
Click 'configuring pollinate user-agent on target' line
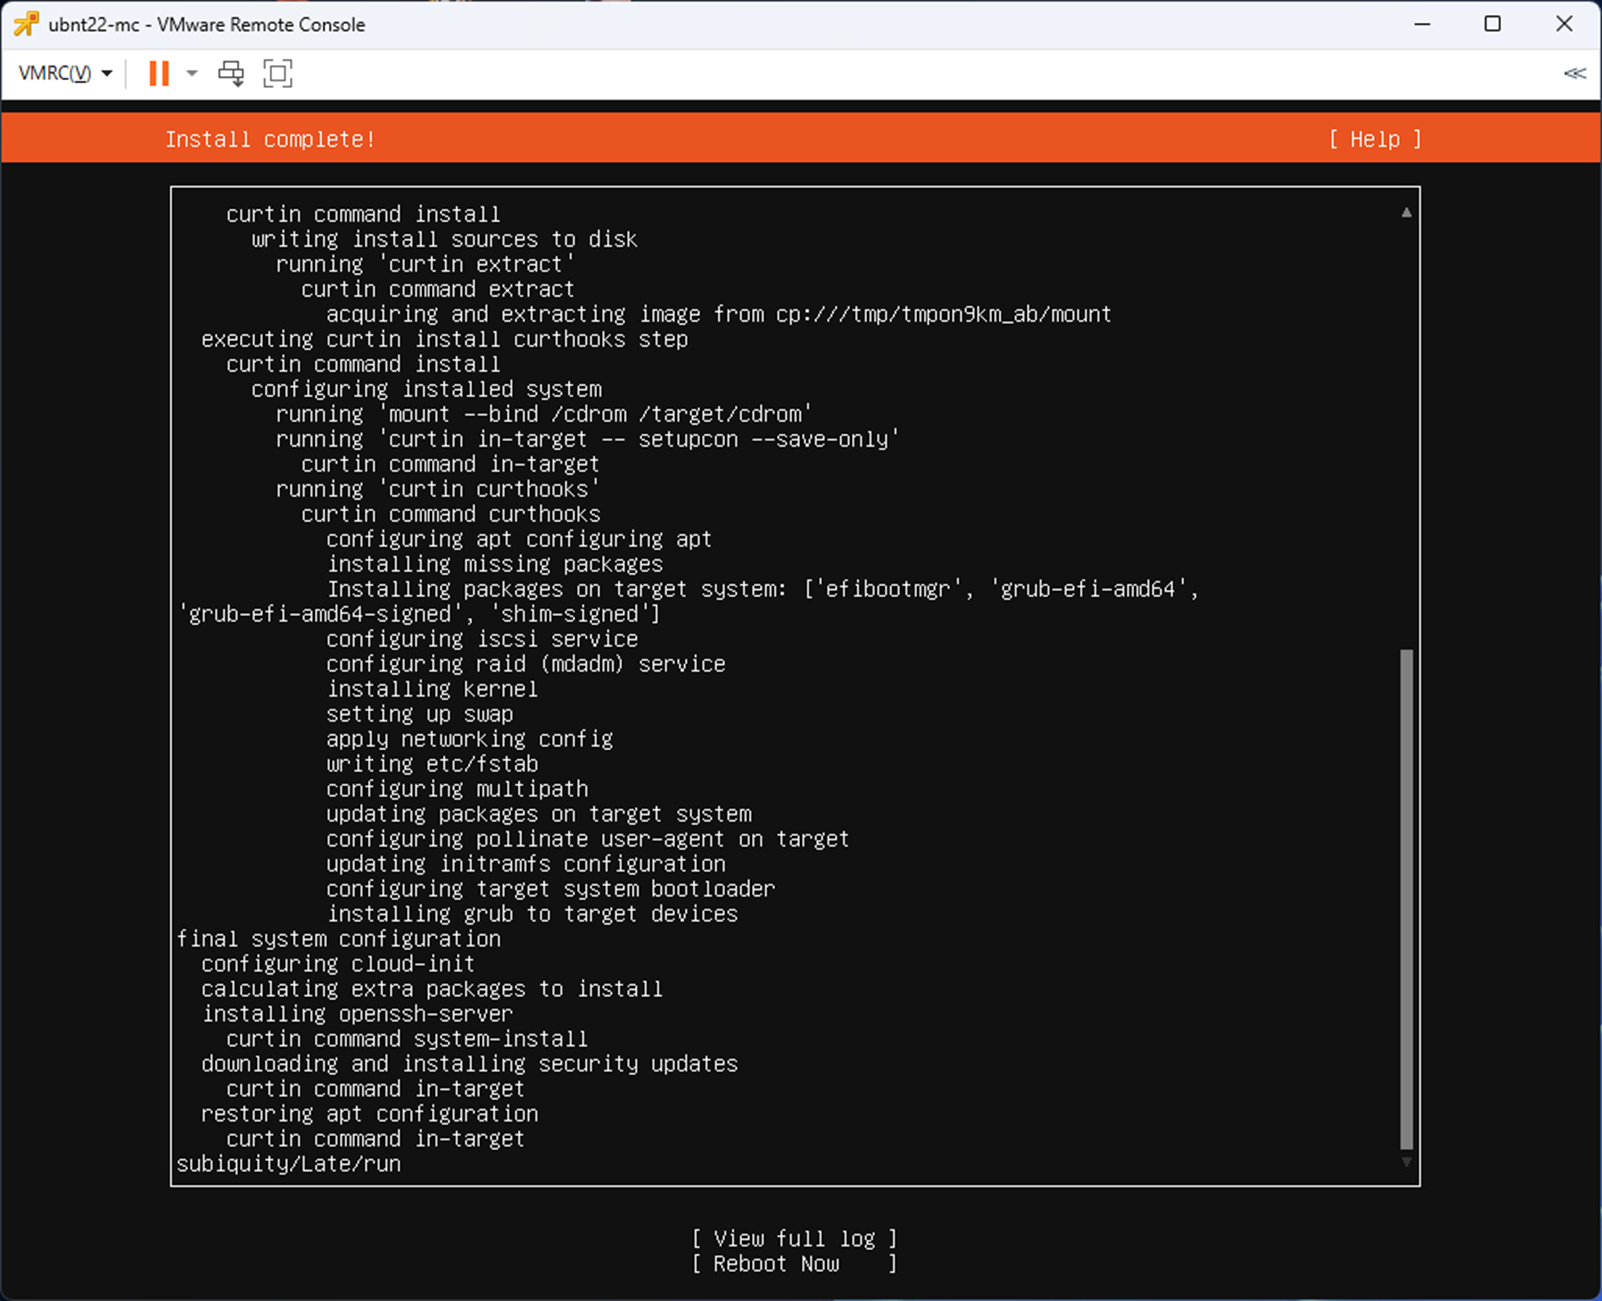tap(588, 839)
